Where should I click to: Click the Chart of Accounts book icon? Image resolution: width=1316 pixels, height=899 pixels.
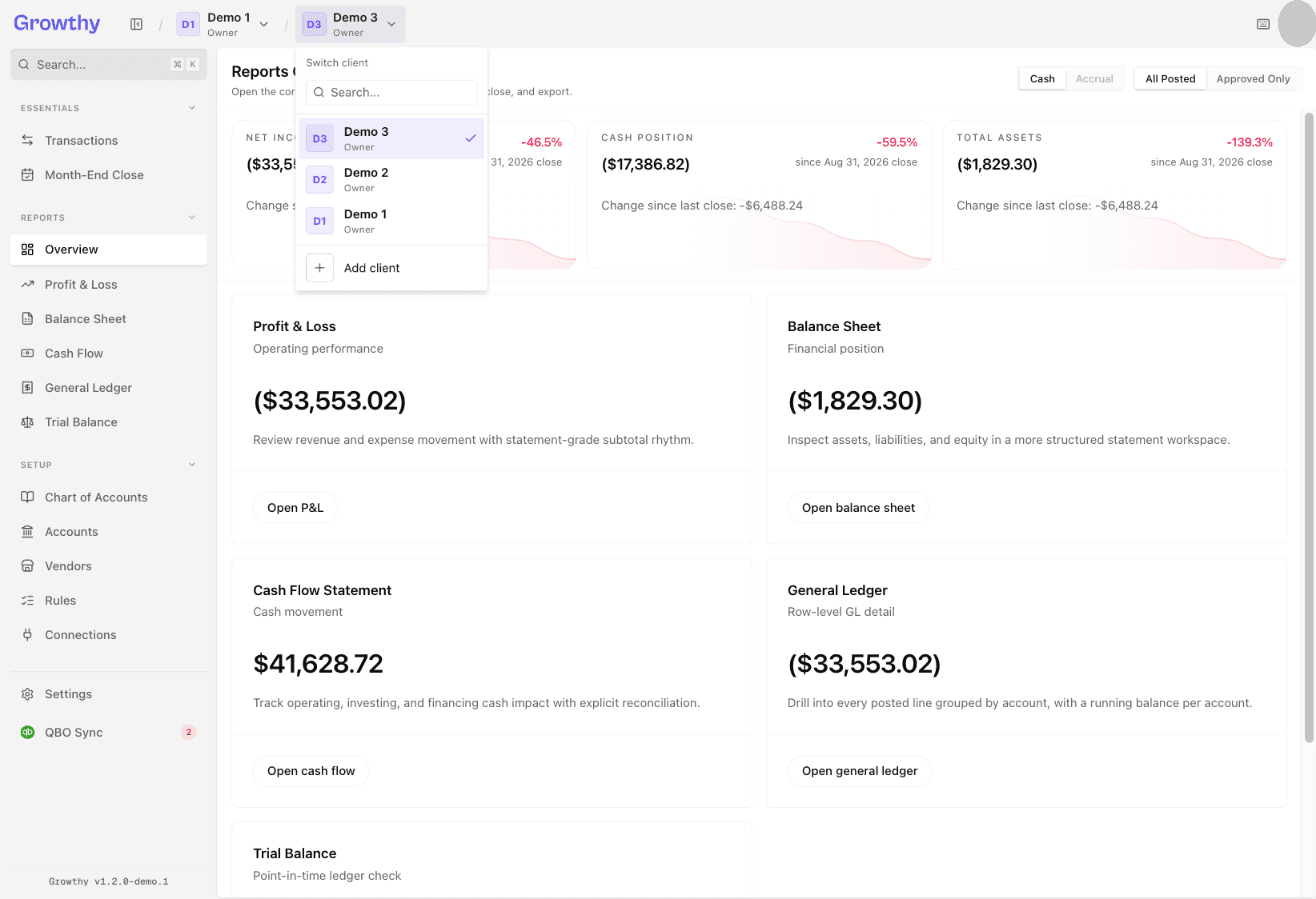tap(28, 498)
